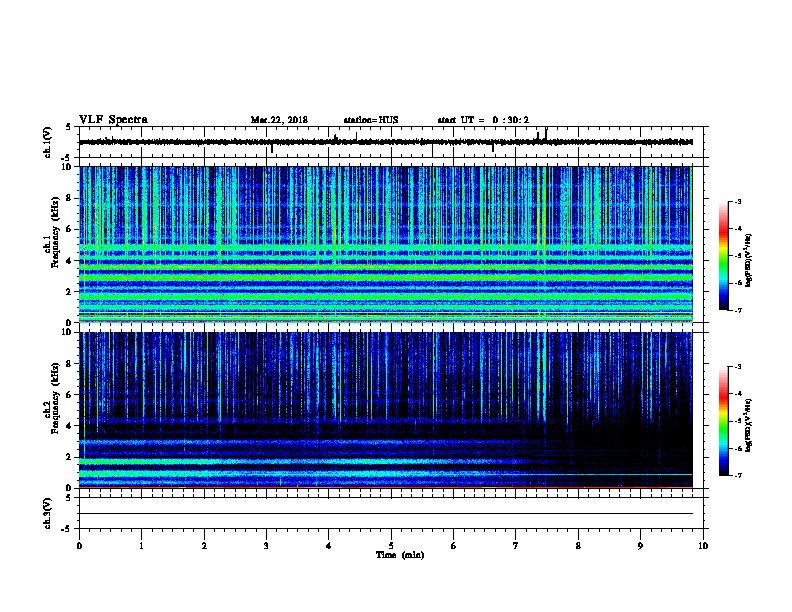The image size is (792, 612).
Task: Click time axis tick label "6"
Action: pos(453,546)
